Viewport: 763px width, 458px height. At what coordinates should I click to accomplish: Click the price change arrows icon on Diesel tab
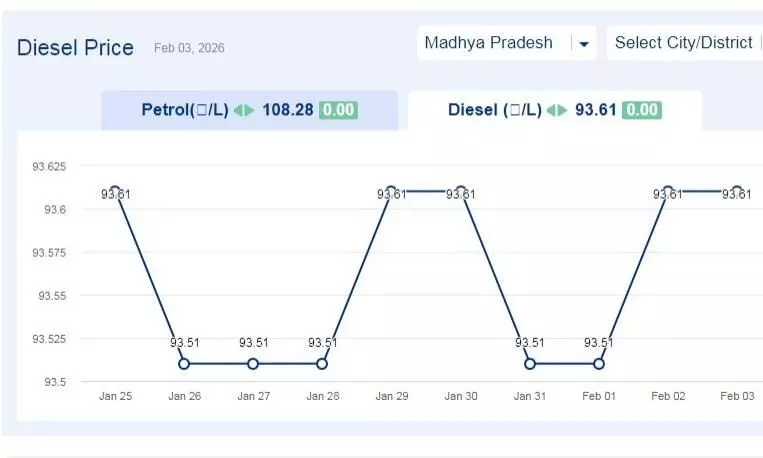(558, 110)
